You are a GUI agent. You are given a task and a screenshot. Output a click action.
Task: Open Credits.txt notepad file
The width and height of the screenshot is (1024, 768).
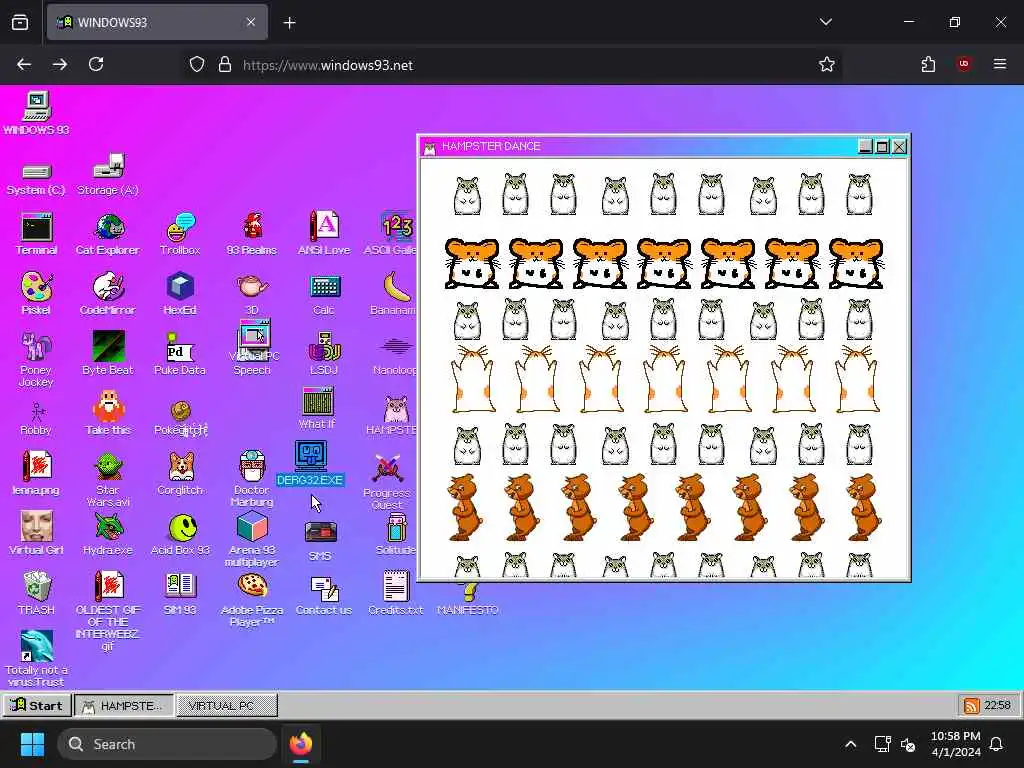[396, 594]
